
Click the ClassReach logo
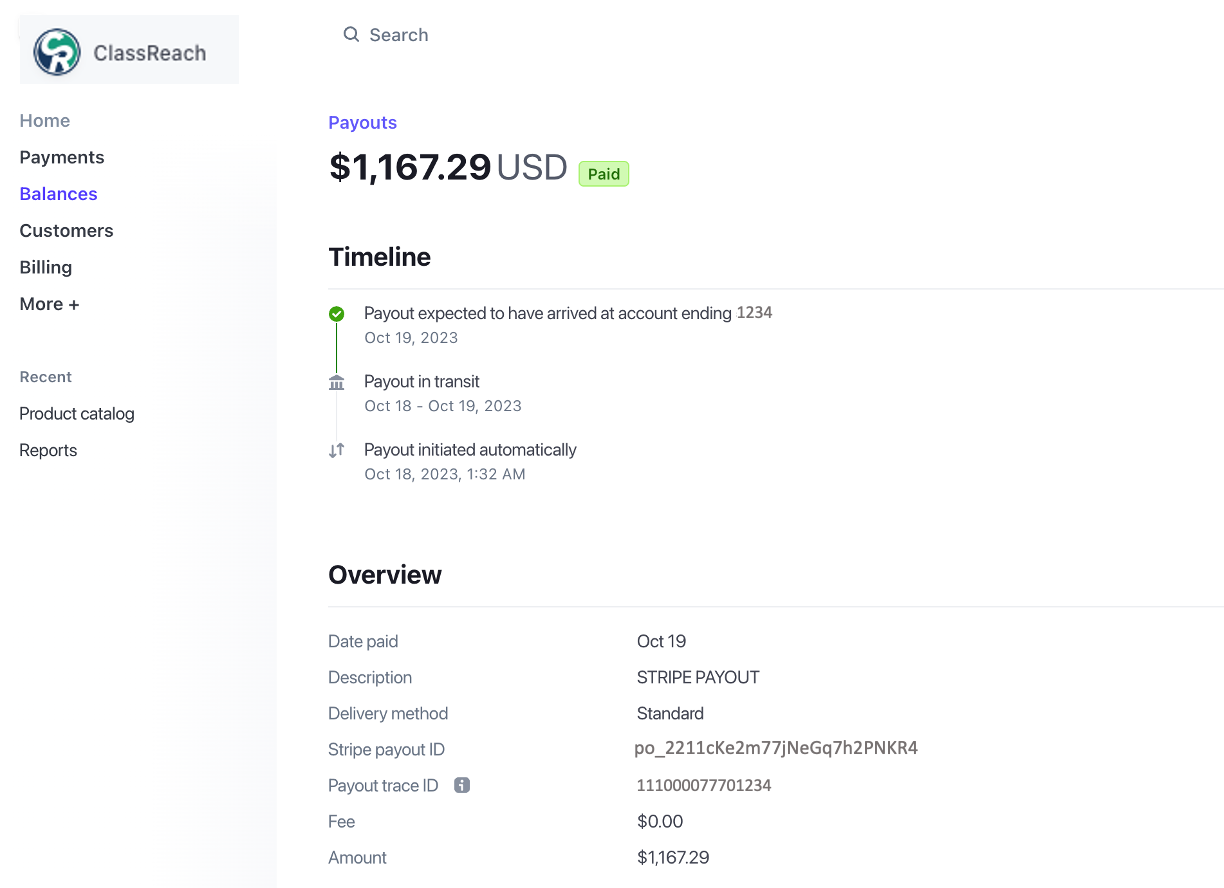128,49
